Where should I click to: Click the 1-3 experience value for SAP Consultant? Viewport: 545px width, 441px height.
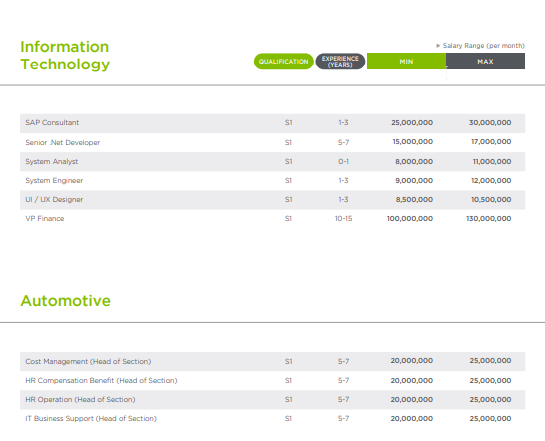click(x=343, y=123)
